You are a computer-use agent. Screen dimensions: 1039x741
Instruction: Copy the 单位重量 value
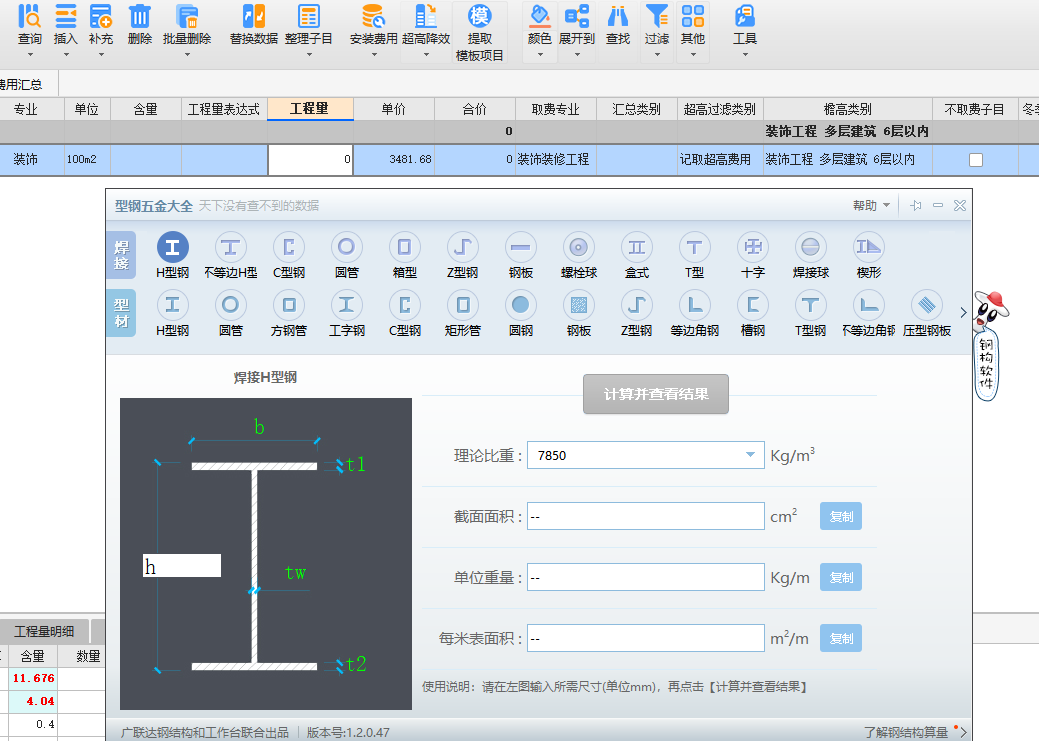coord(840,577)
